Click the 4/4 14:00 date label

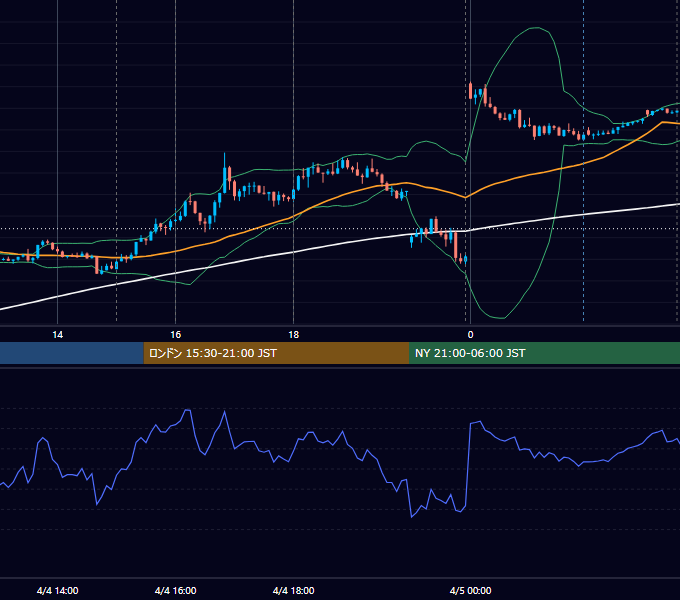click(x=58, y=590)
